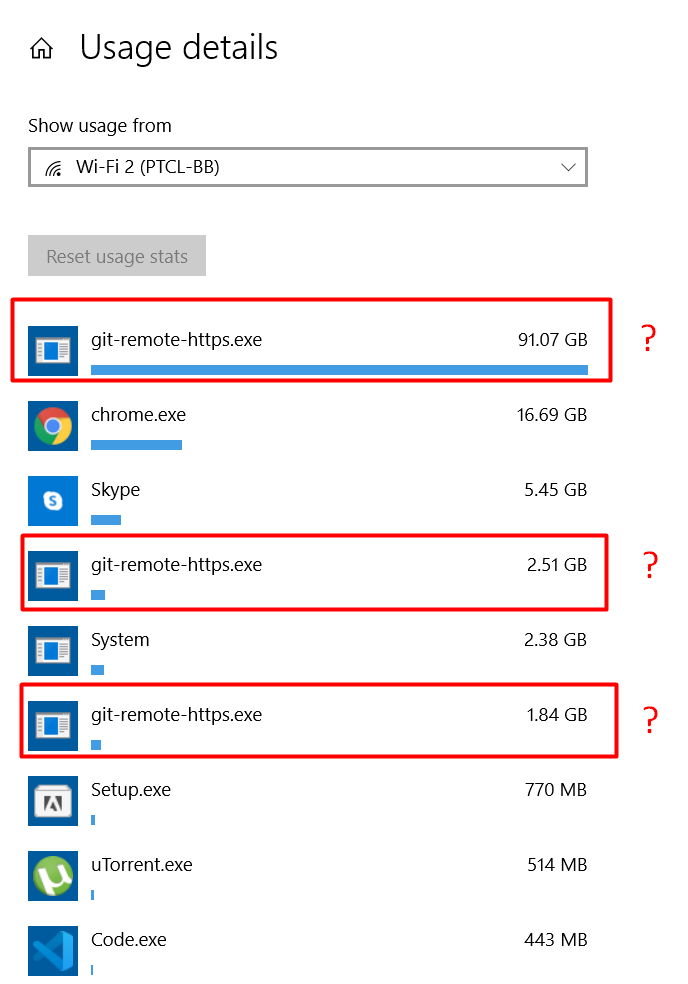Expand the network selection combo box
Viewport: 688px width, 984px height.
tap(307, 167)
